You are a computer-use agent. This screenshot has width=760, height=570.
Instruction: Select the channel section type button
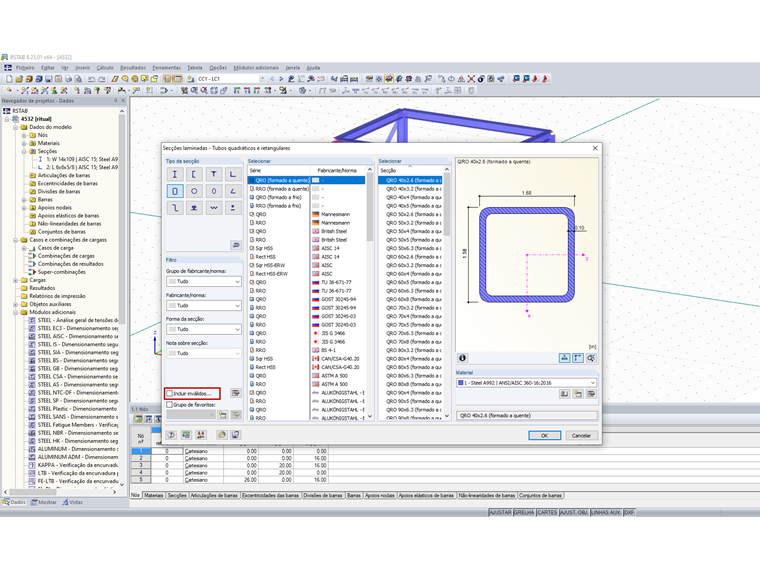194,174
